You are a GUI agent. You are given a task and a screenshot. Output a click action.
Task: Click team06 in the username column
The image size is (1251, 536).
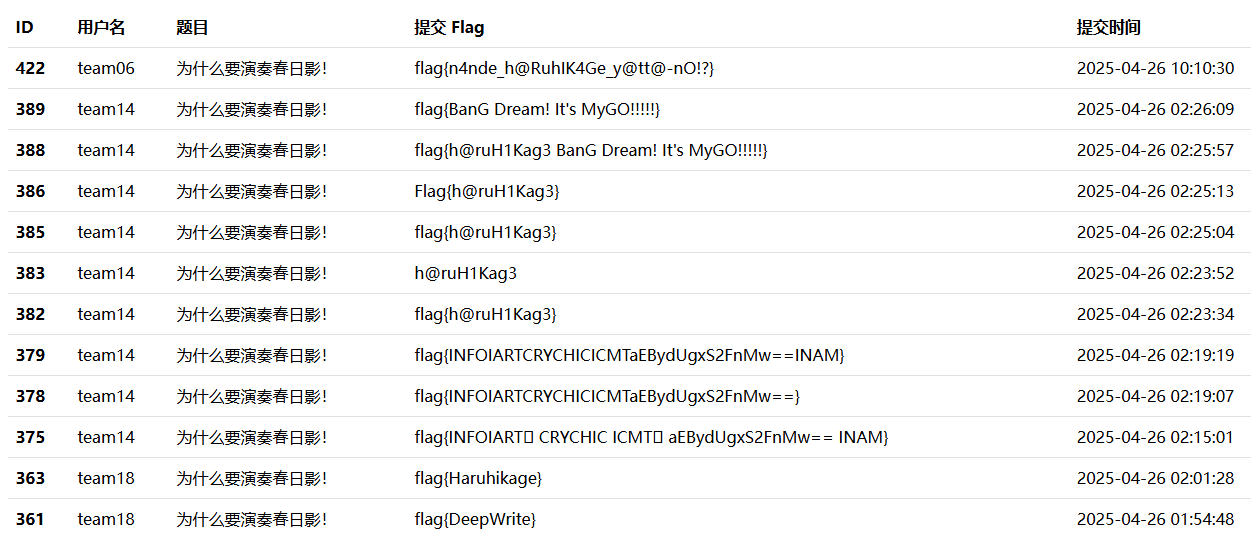click(x=106, y=69)
